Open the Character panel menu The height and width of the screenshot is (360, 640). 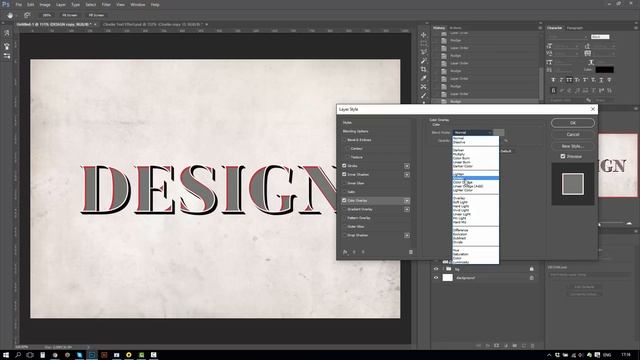(x=636, y=27)
